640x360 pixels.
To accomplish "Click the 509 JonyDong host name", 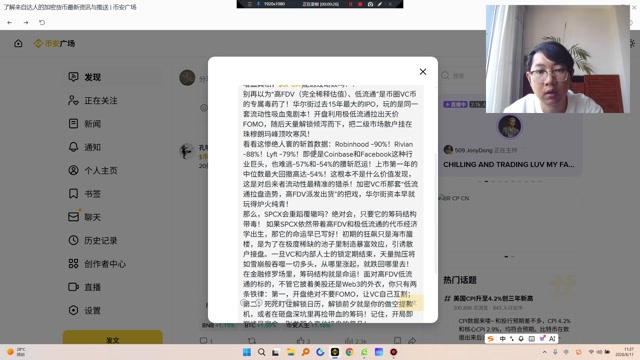I will [x=473, y=150].
